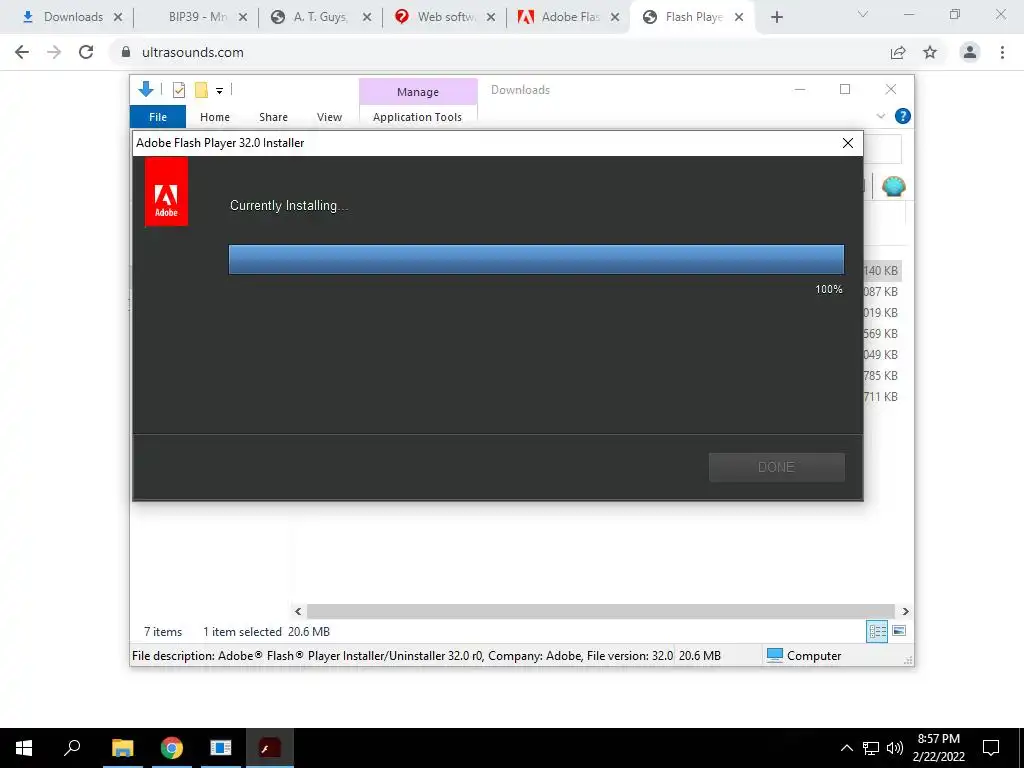The width and height of the screenshot is (1024, 768).
Task: Close the A. T. Guys browser tab
Action: [367, 18]
